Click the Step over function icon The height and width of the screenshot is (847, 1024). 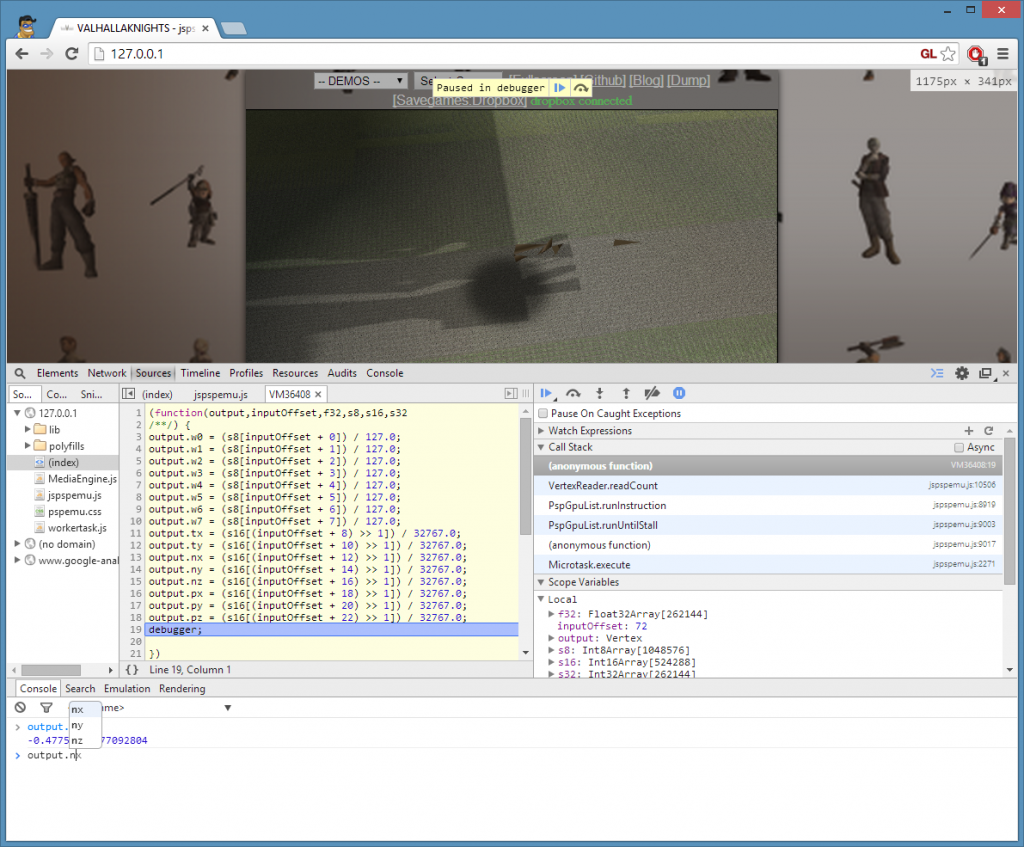pos(573,394)
